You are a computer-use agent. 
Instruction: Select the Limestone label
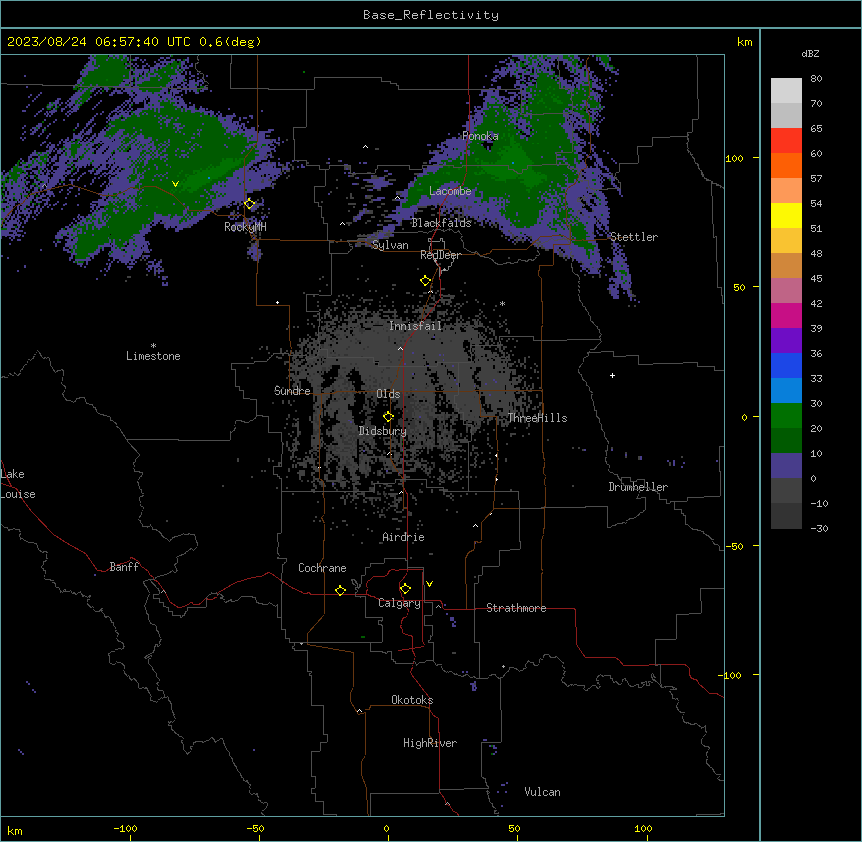point(153,356)
